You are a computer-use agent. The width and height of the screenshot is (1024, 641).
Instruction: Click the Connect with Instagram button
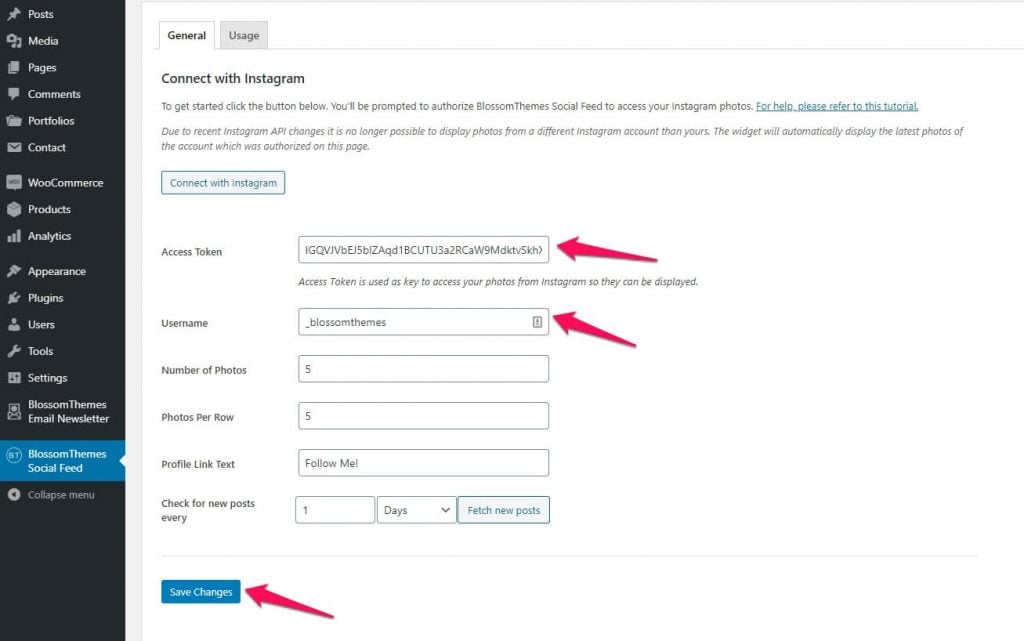pyautogui.click(x=222, y=182)
